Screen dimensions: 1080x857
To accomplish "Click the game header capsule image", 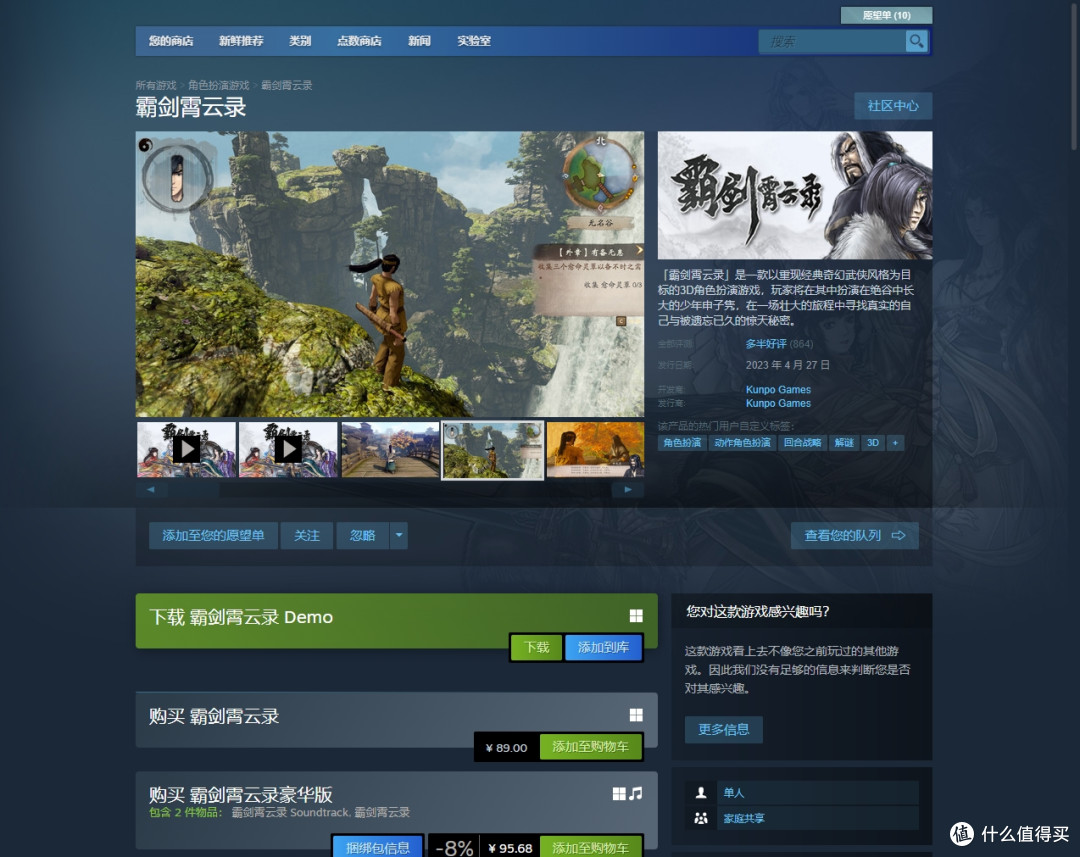I will point(795,195).
